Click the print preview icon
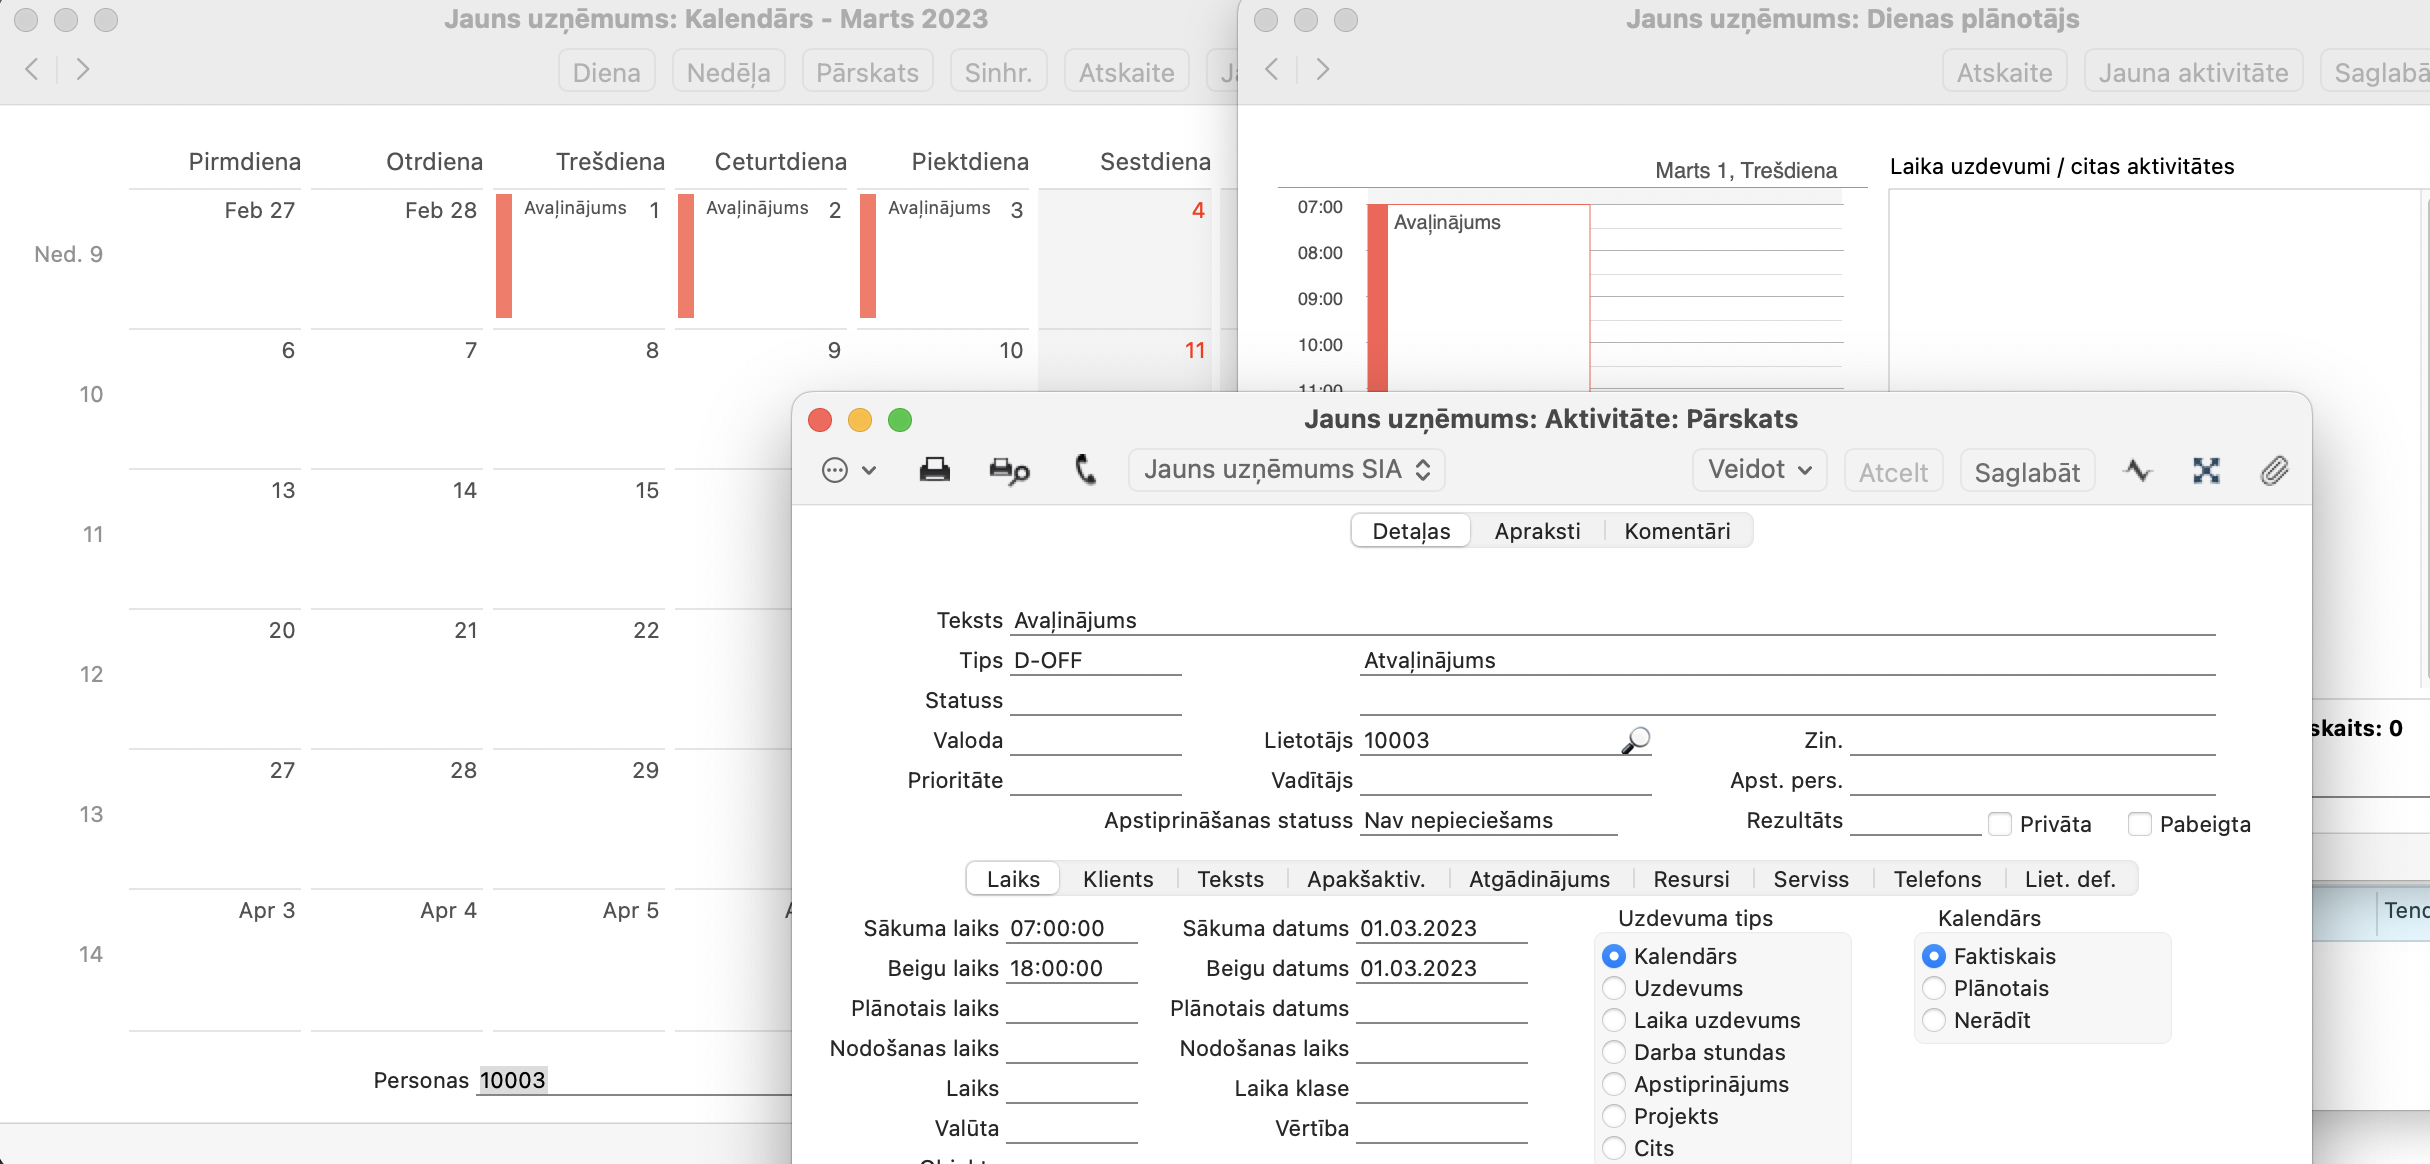Viewport: 2430px width, 1164px height. [x=1008, y=470]
